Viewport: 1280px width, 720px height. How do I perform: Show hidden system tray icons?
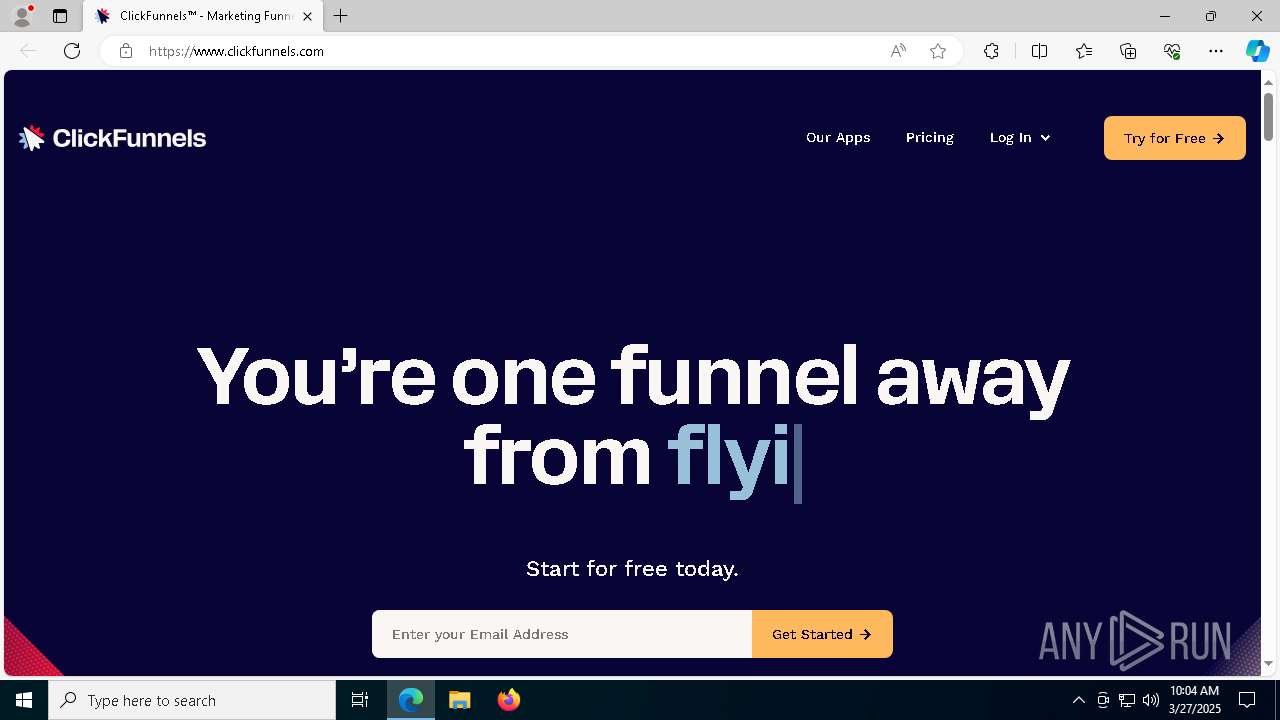click(x=1078, y=700)
